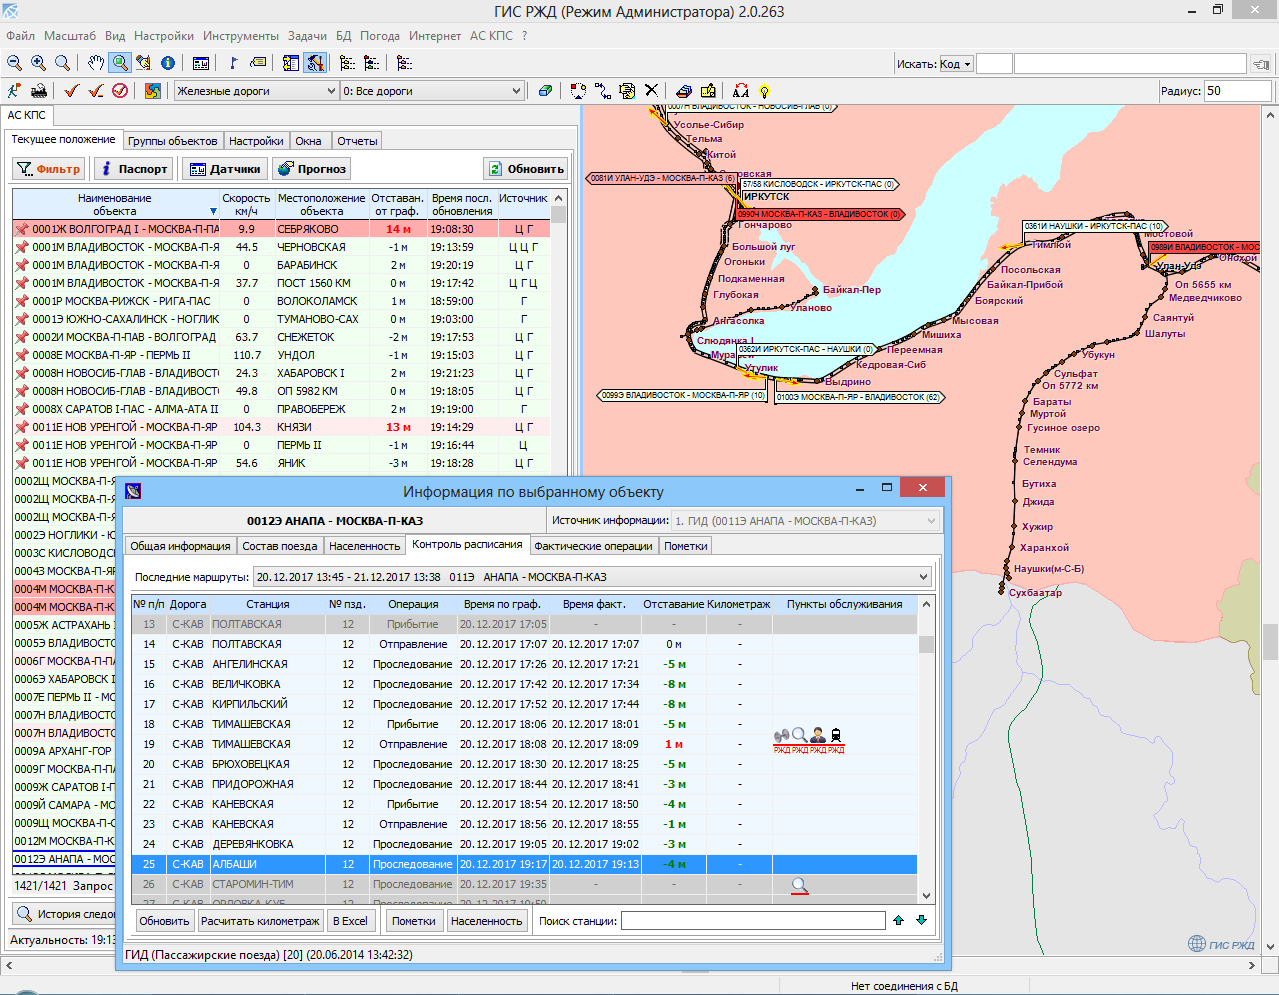
Task: Click the eraser tool icon
Action: (545, 91)
